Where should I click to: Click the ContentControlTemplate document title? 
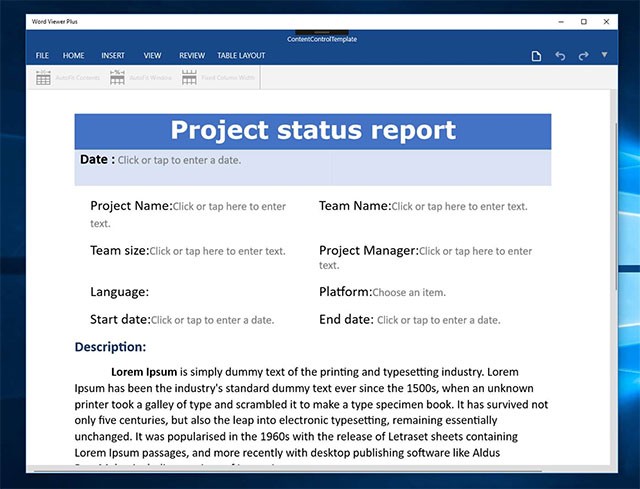click(322, 39)
